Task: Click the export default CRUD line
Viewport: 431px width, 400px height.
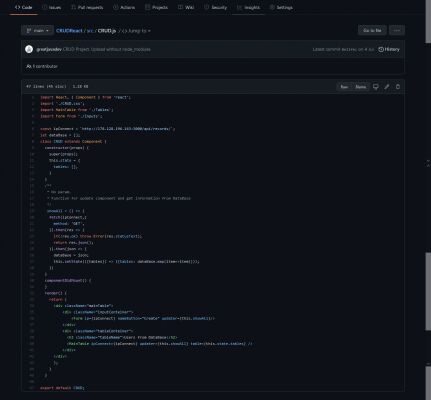Action: [62, 388]
